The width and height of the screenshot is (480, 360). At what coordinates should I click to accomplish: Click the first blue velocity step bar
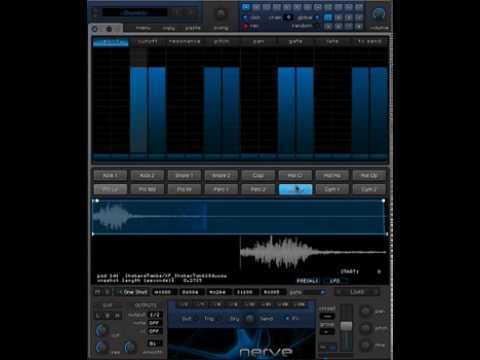(138, 110)
